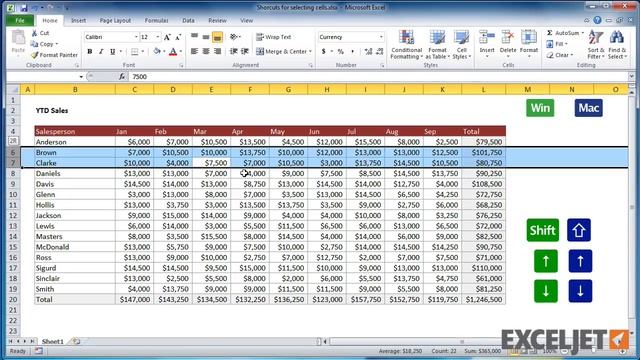This screenshot has height=360, width=640.
Task: Increase font size with grow font icon
Action: coord(167,37)
